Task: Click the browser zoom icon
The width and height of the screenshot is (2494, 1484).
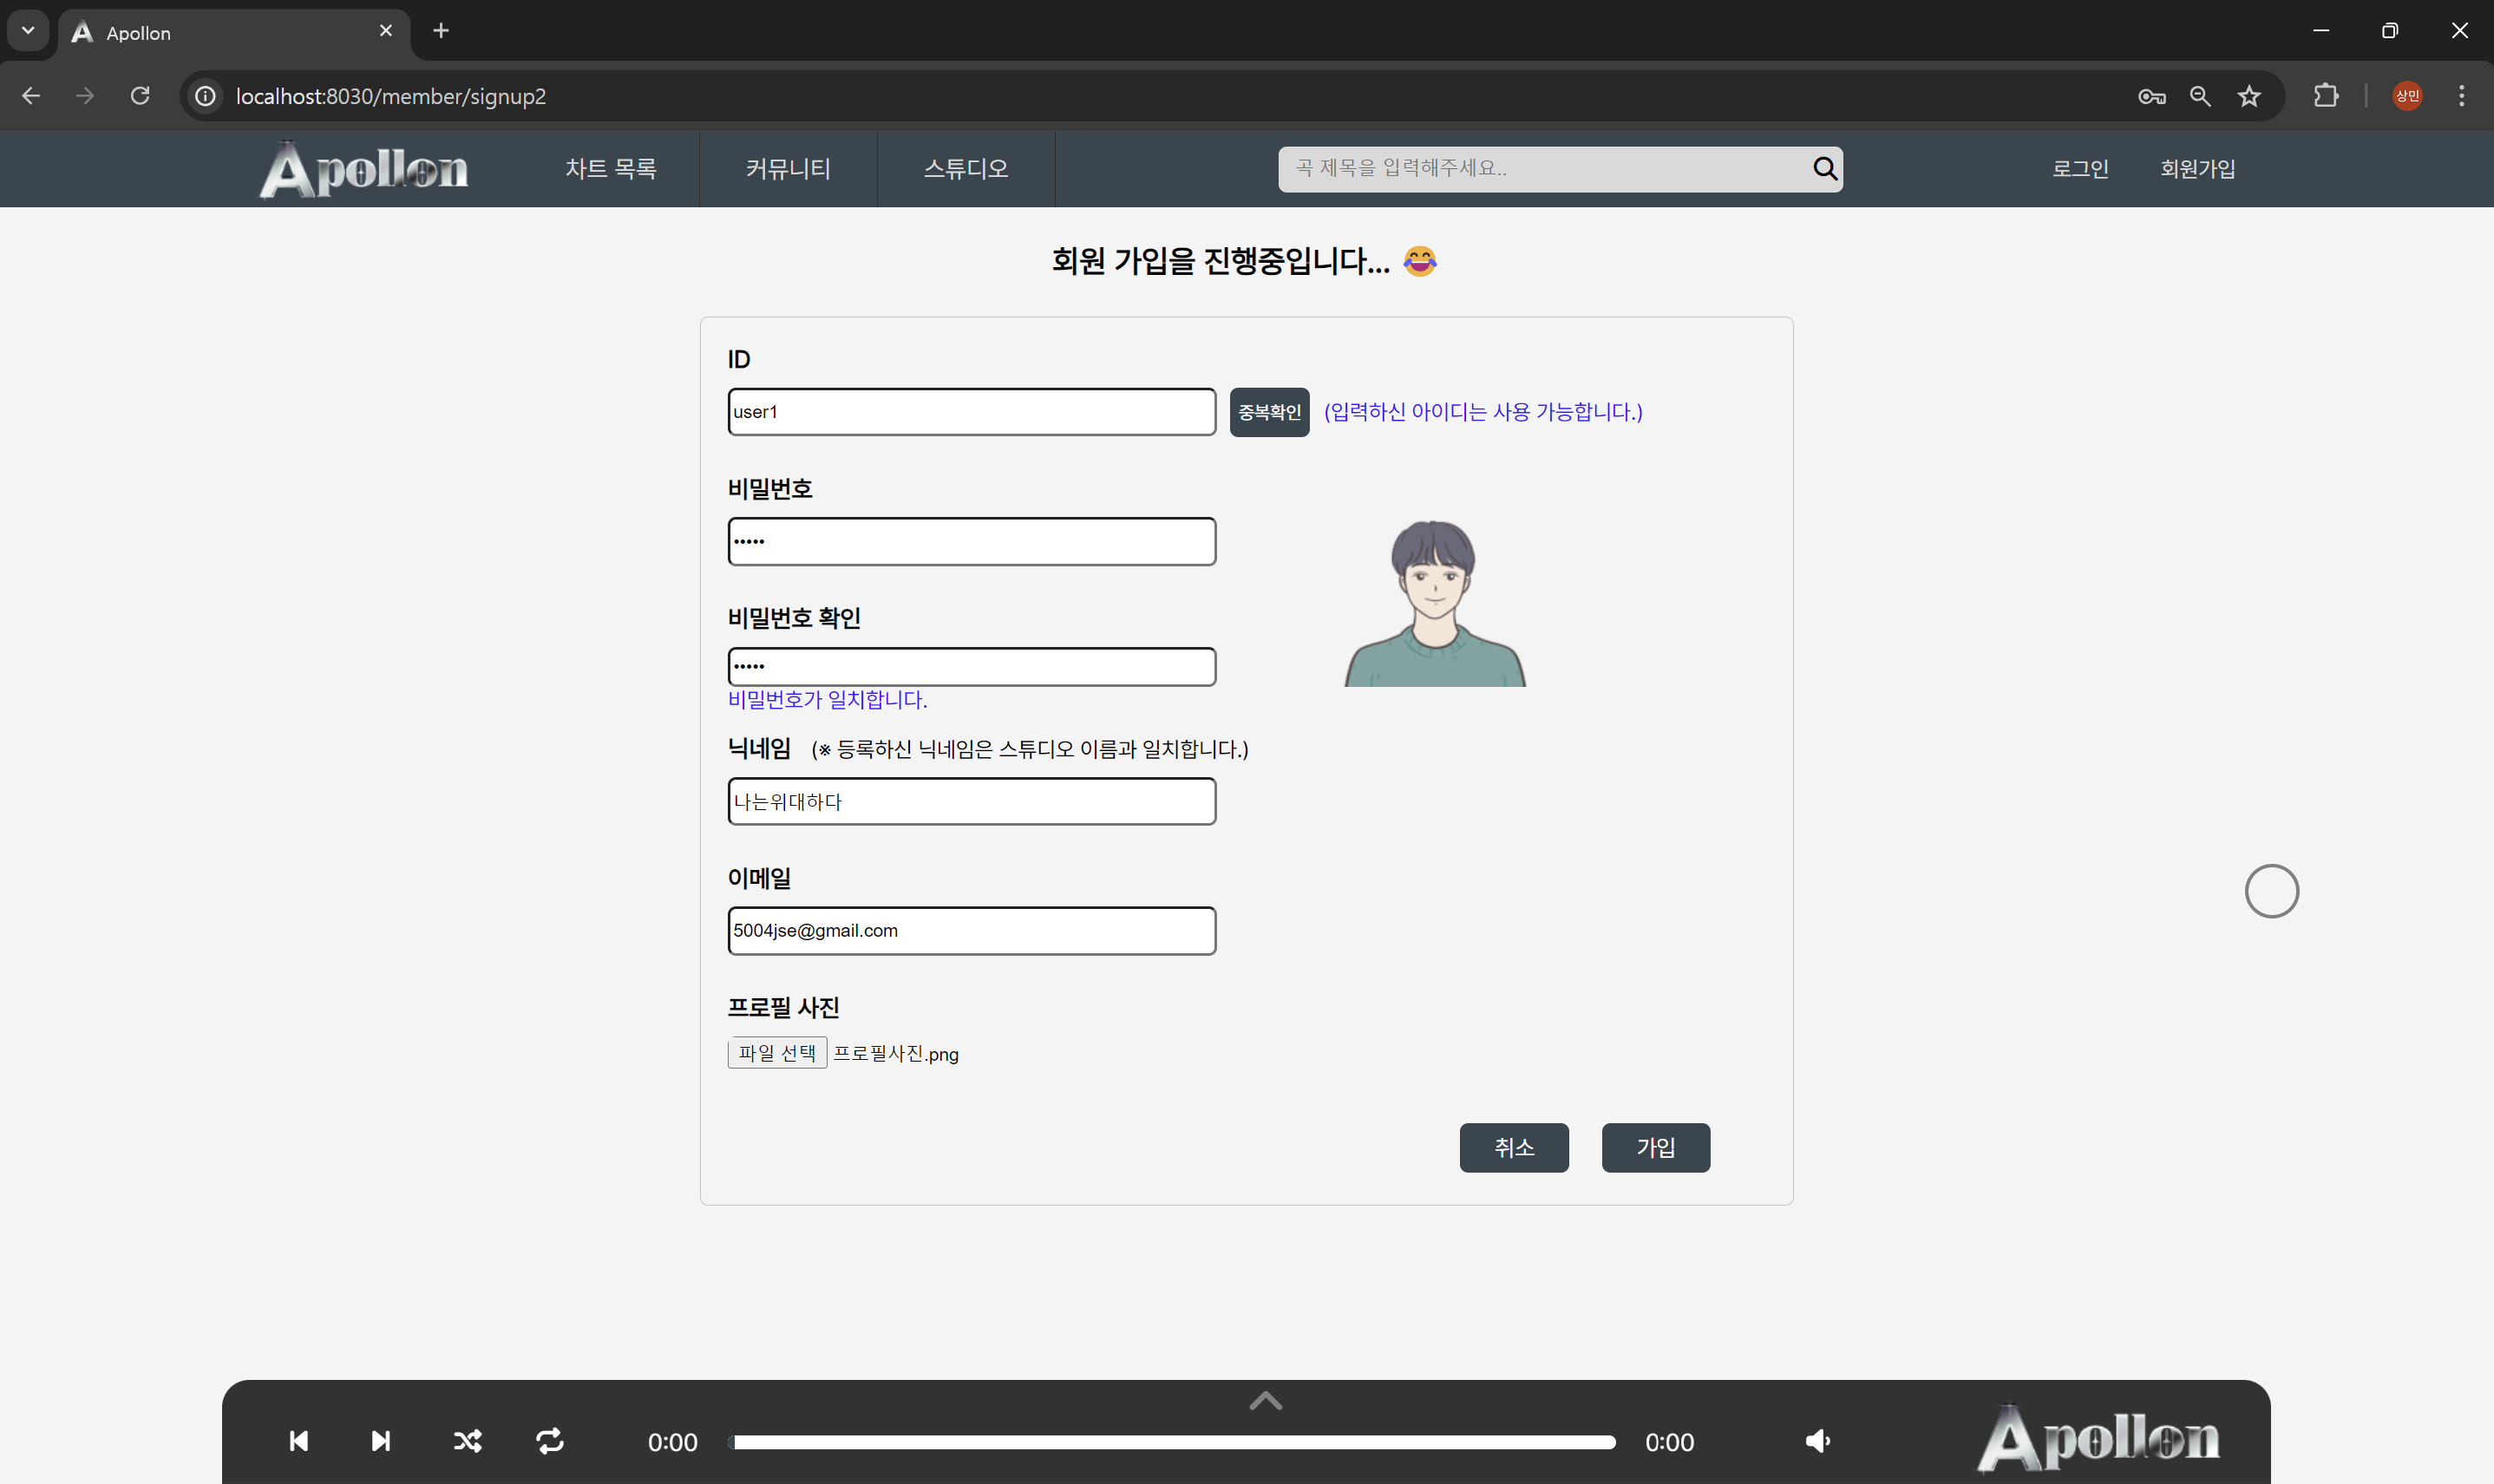Action: tap(2199, 96)
